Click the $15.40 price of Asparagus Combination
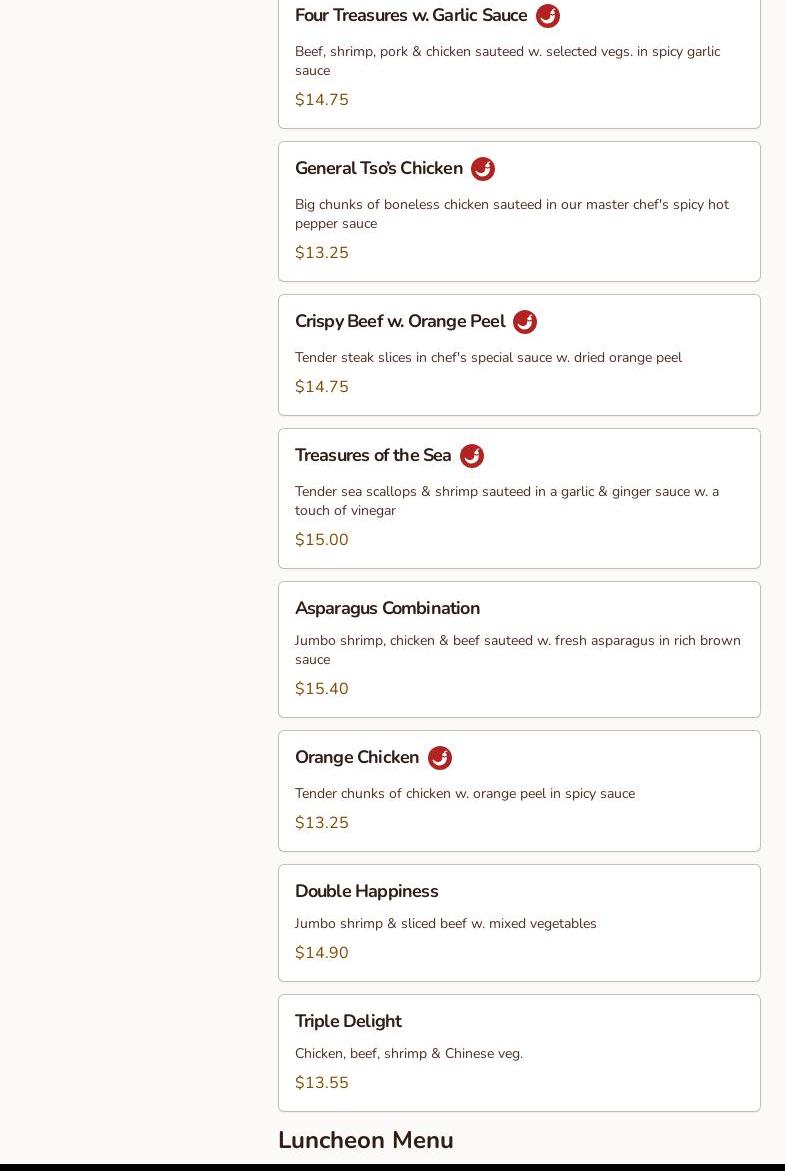 [x=322, y=689]
